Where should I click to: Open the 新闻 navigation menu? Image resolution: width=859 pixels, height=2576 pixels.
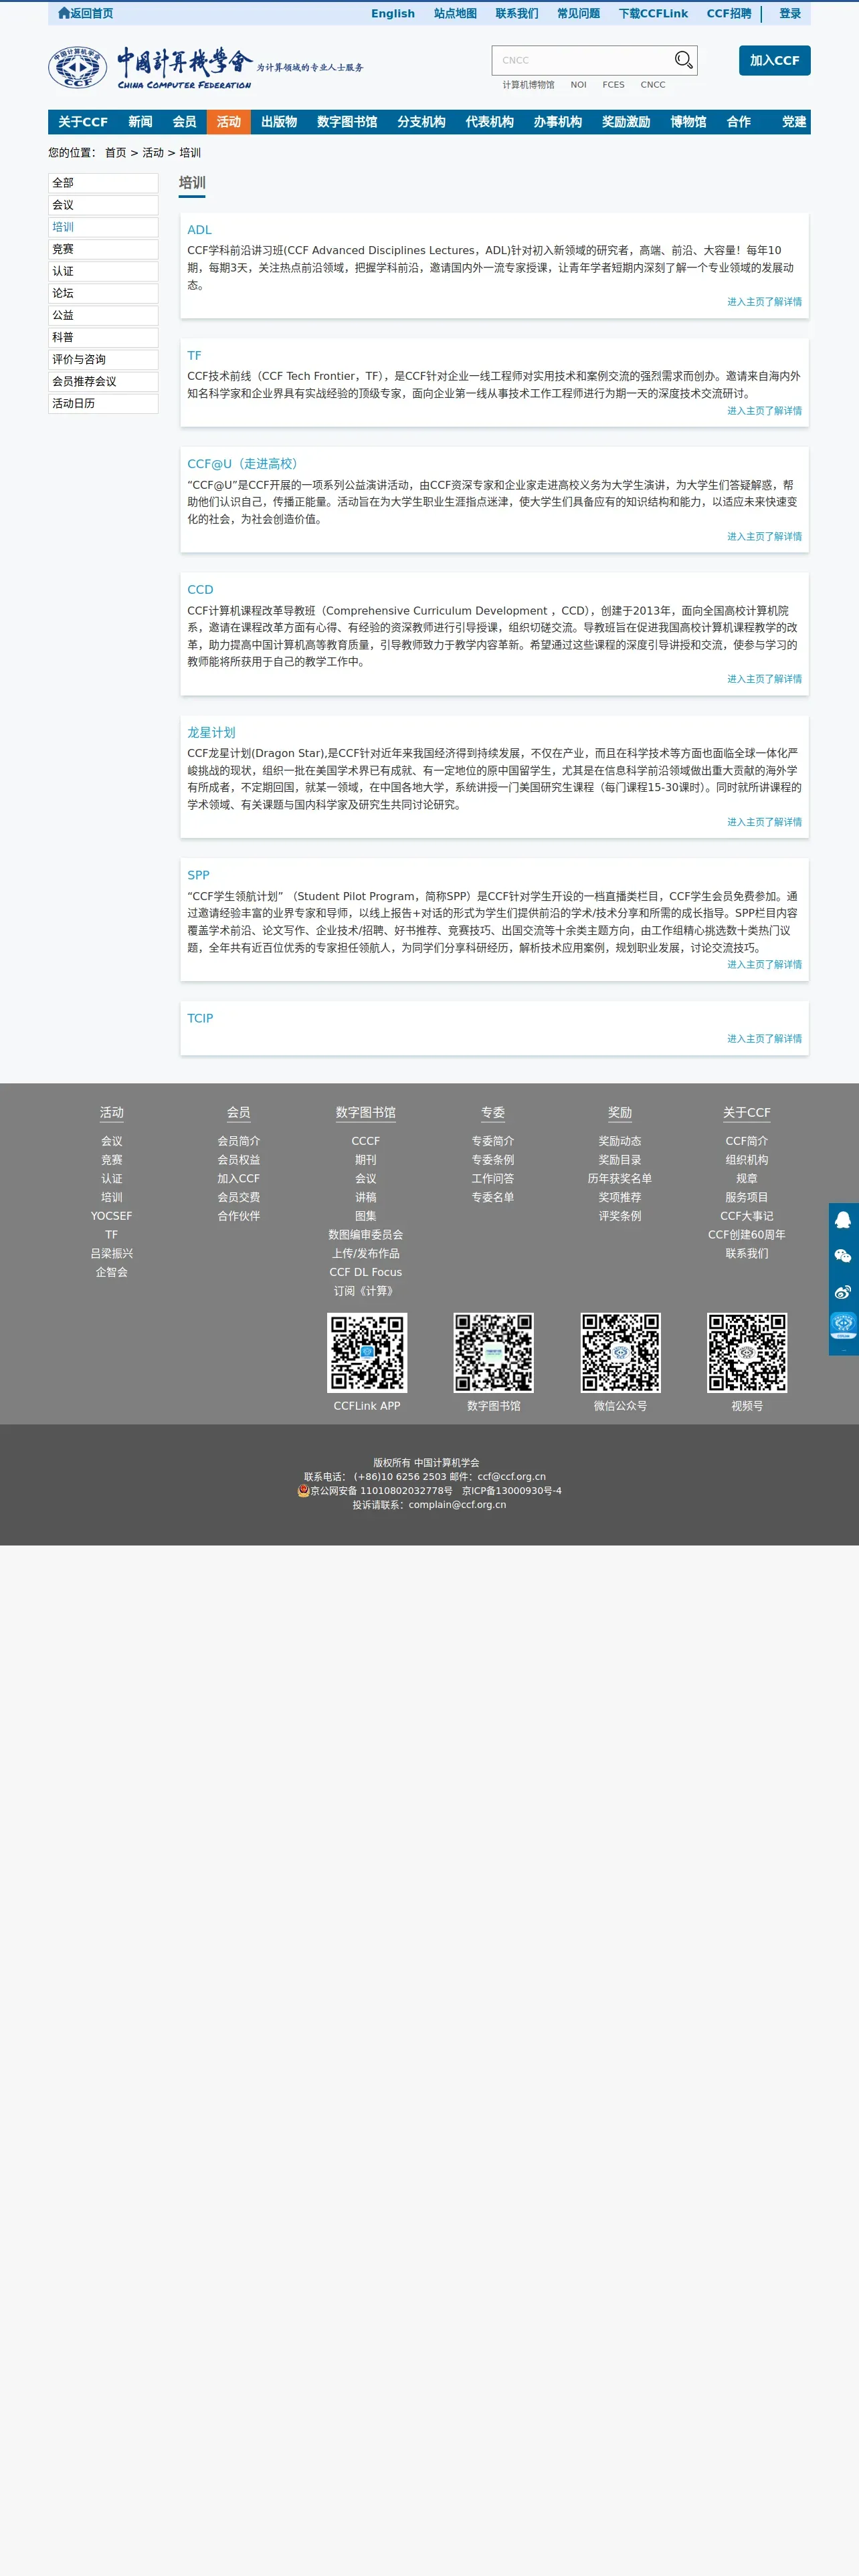(x=140, y=122)
